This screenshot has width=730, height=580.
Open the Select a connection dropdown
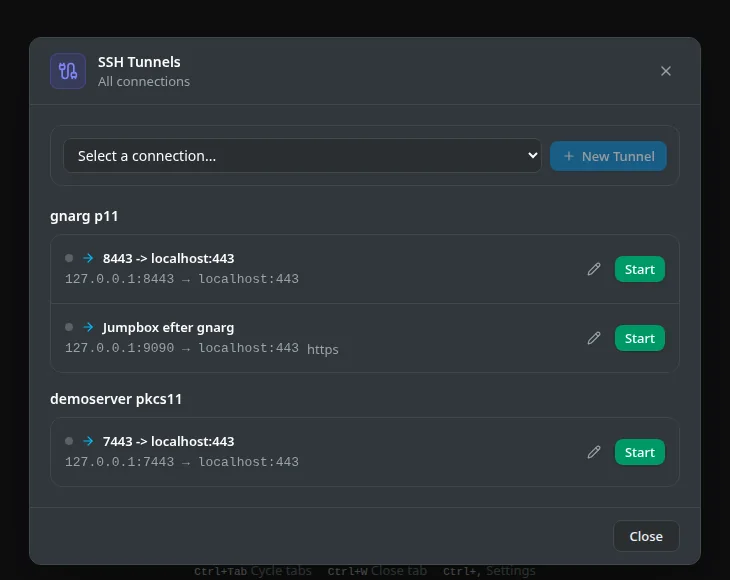click(x=302, y=156)
